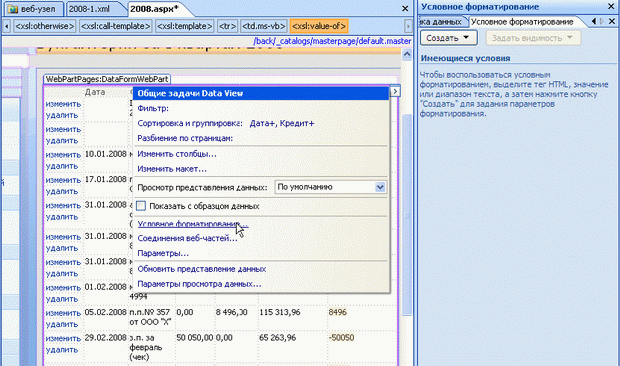The height and width of the screenshot is (366, 620).
Task: Click Изменить столбцы menu entry
Action: (x=177, y=154)
